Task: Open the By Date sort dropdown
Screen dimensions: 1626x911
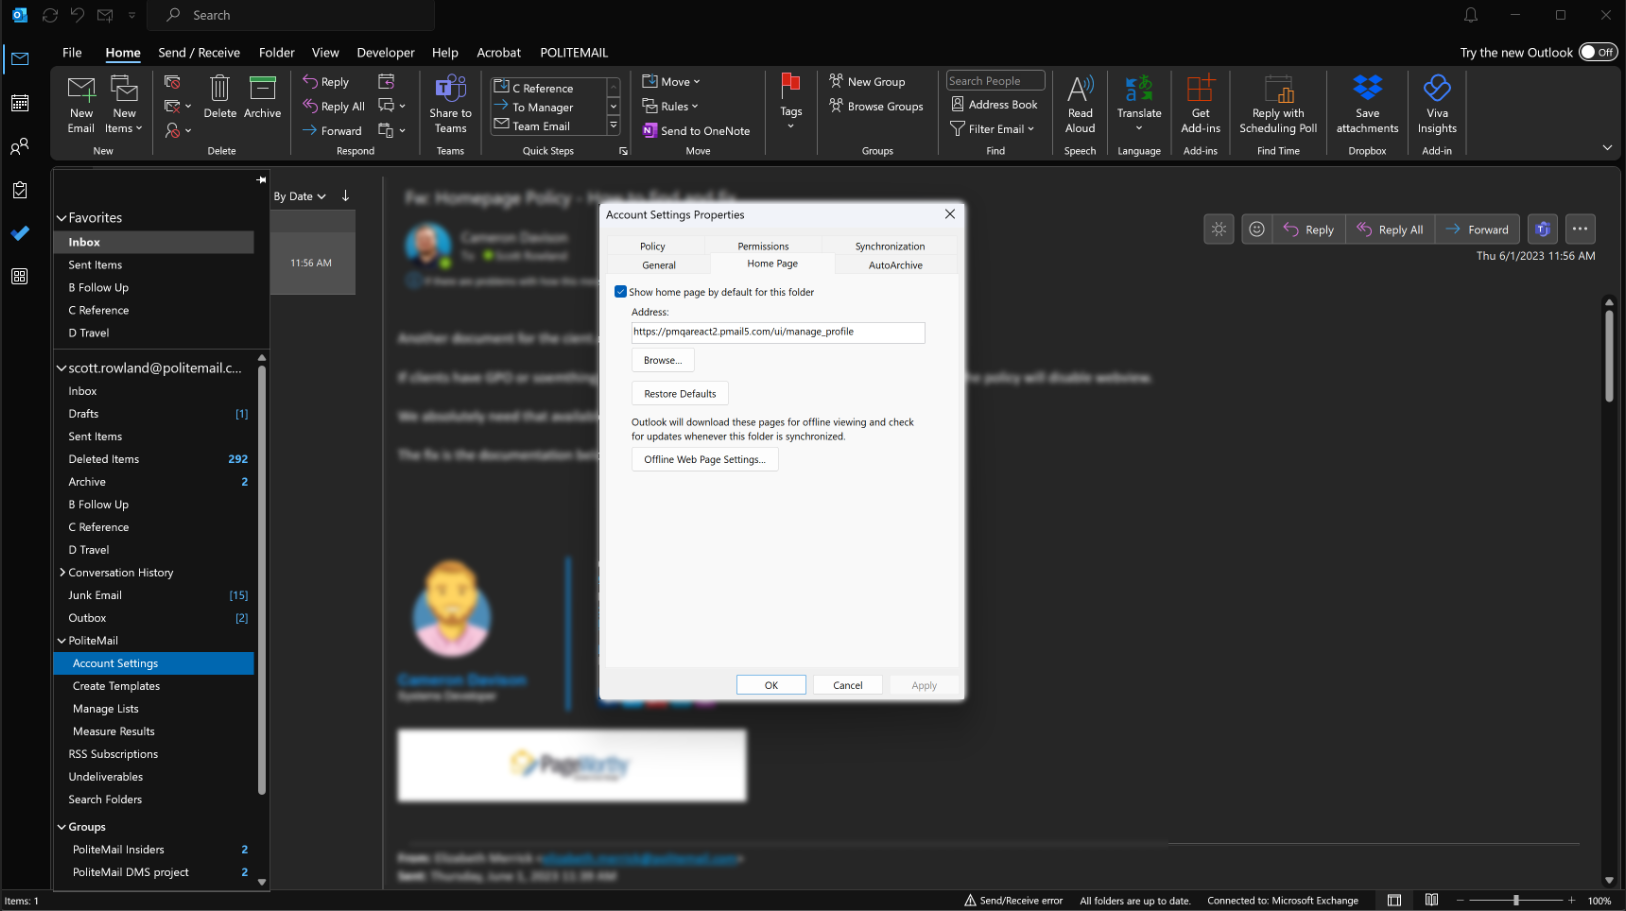Action: 300,196
